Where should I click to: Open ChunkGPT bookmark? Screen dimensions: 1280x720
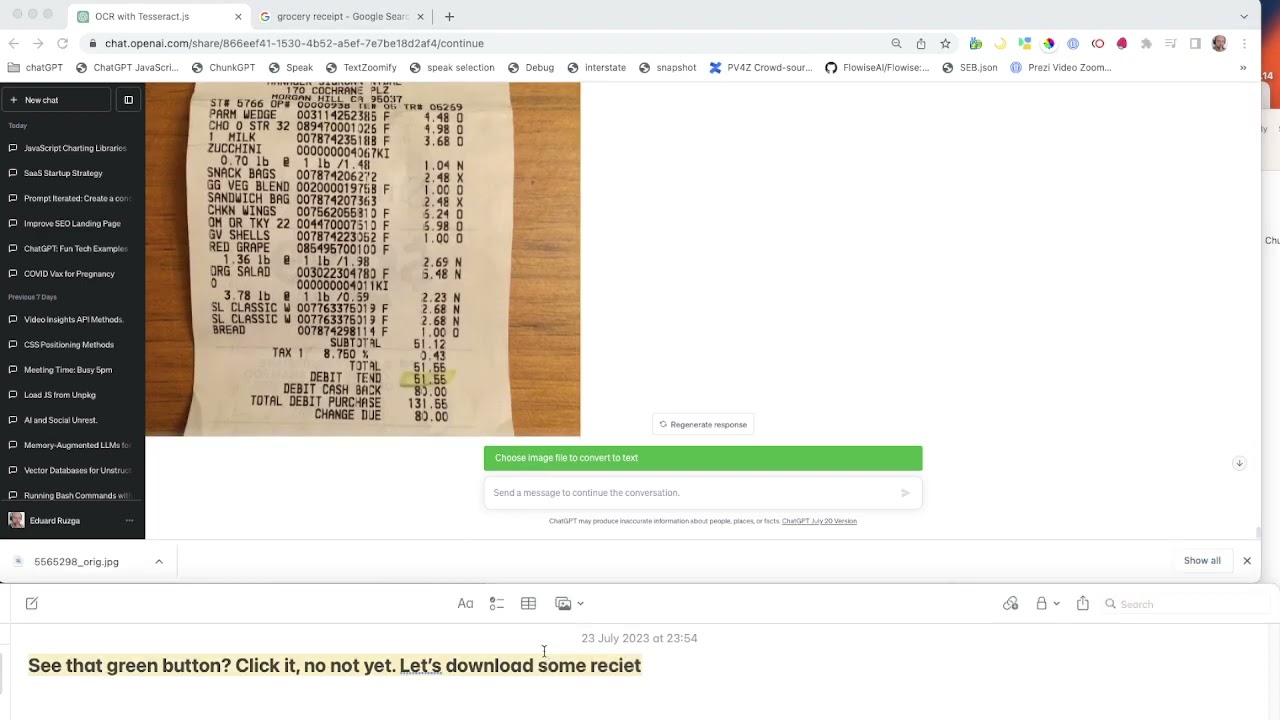tap(223, 68)
